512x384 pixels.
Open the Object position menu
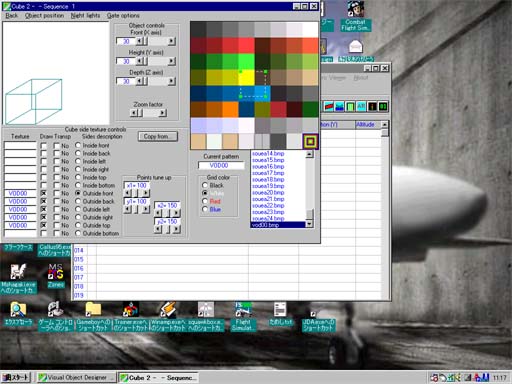[44, 15]
